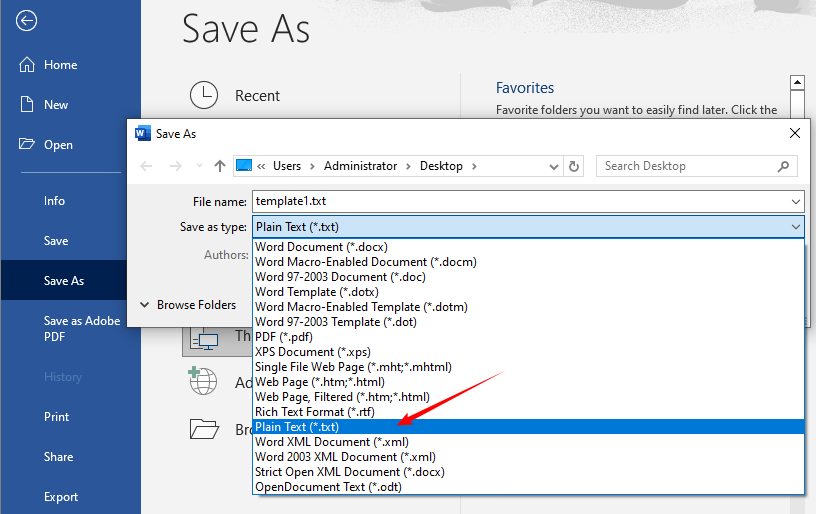Screen dimensions: 816x514
Task: Choose Word 2003 XML Document (*.xml)
Action: (x=528, y=457)
